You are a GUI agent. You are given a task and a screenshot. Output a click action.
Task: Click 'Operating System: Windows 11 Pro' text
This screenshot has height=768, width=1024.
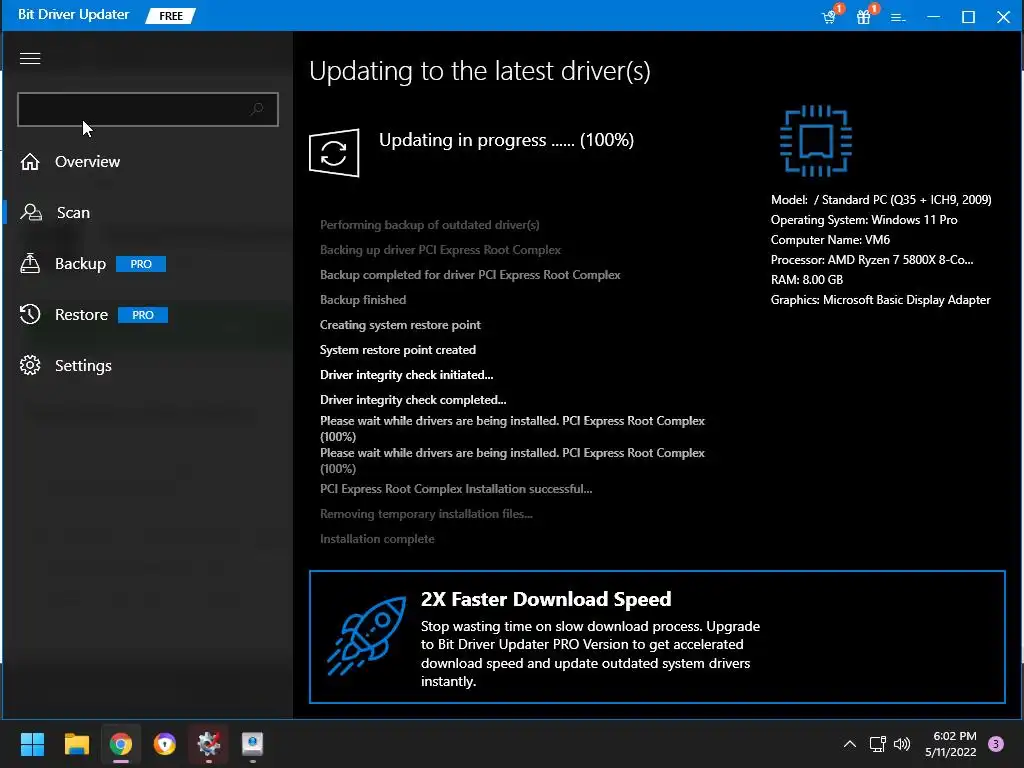[863, 220]
